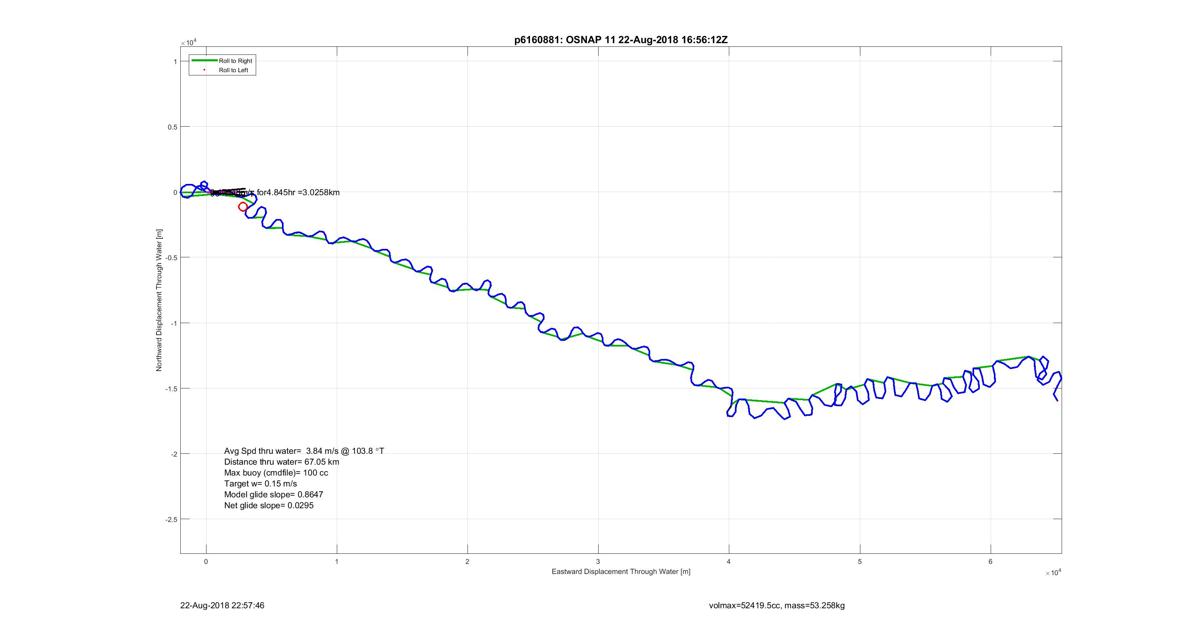Click the x-axis tick label '6'
The image size is (1200, 622).
[990, 561]
